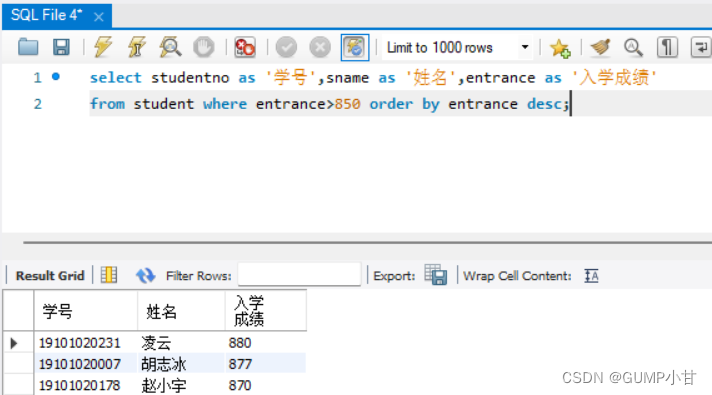This screenshot has width=712, height=395.
Task: Select cell 凌云
Action: [x=181, y=343]
